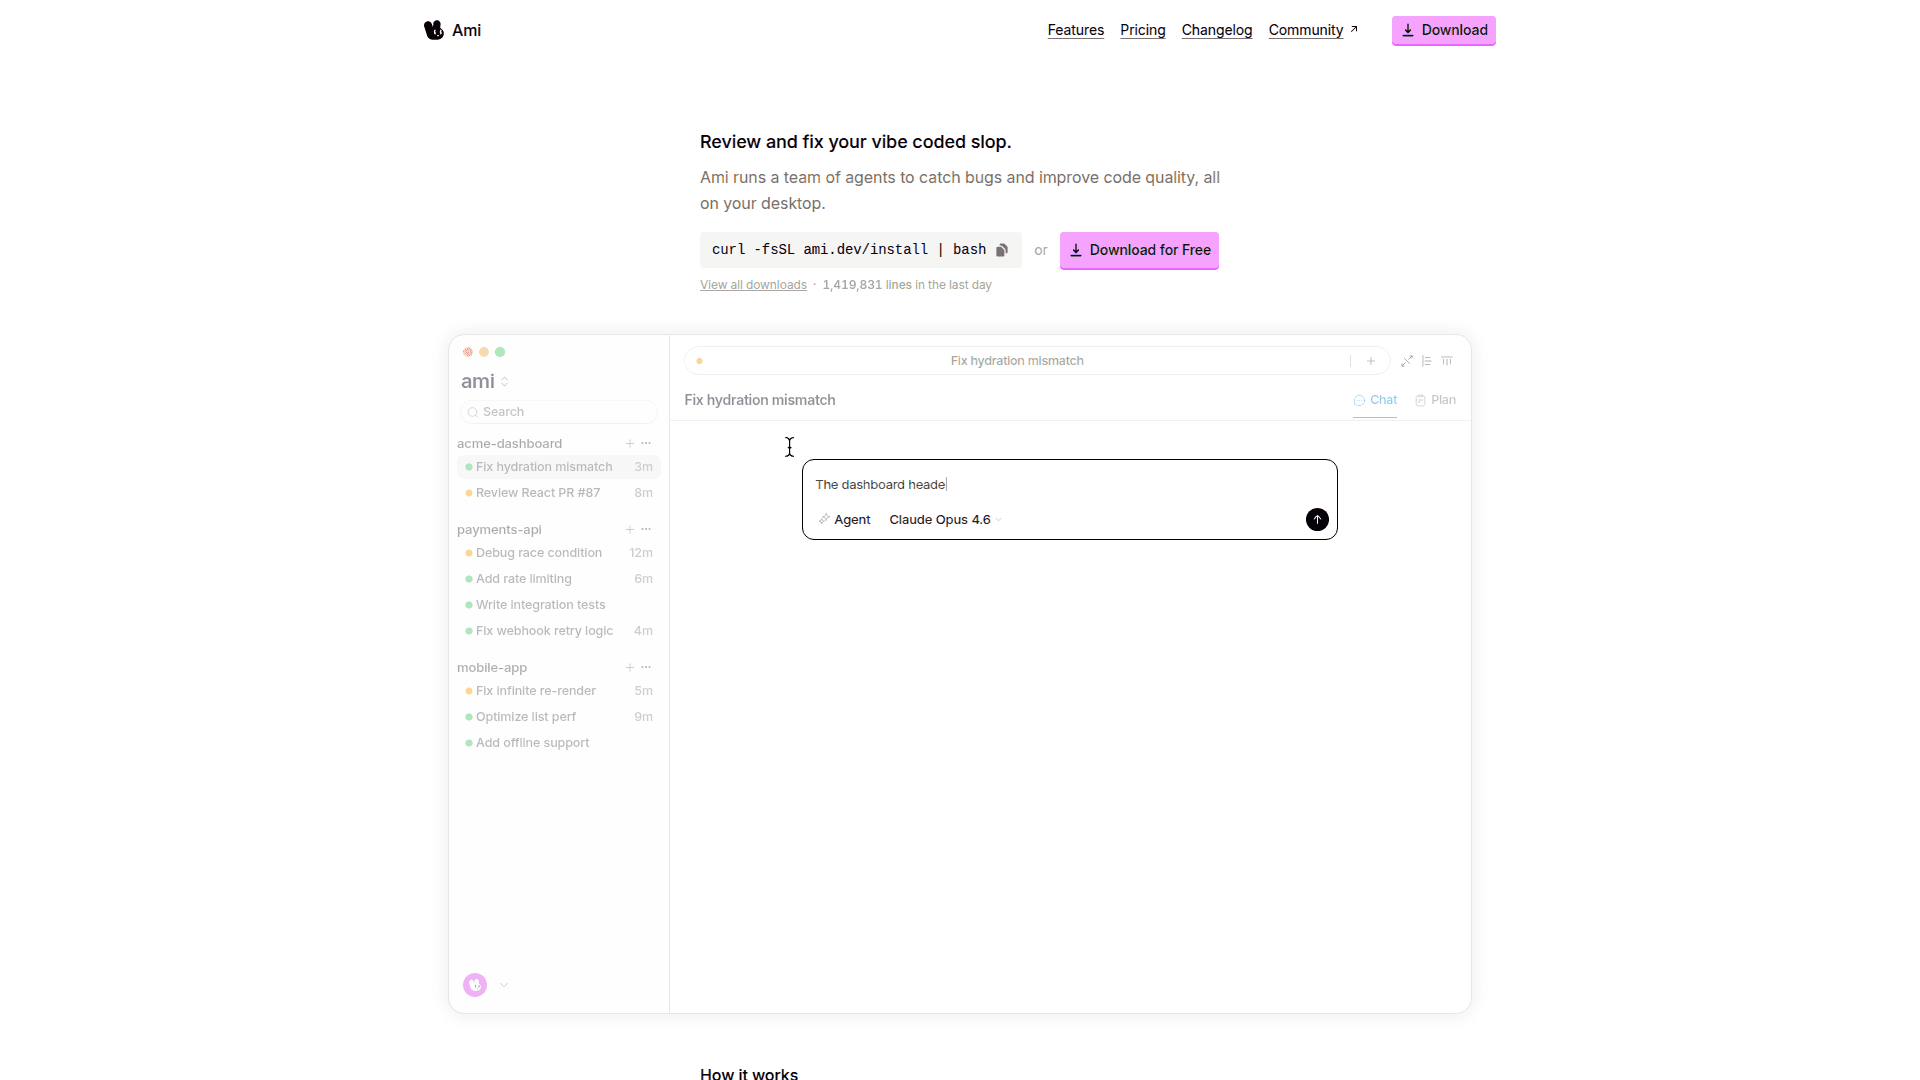Open the Claude Opus 4.6 model dropdown
This screenshot has width=1920, height=1080.
(x=945, y=520)
